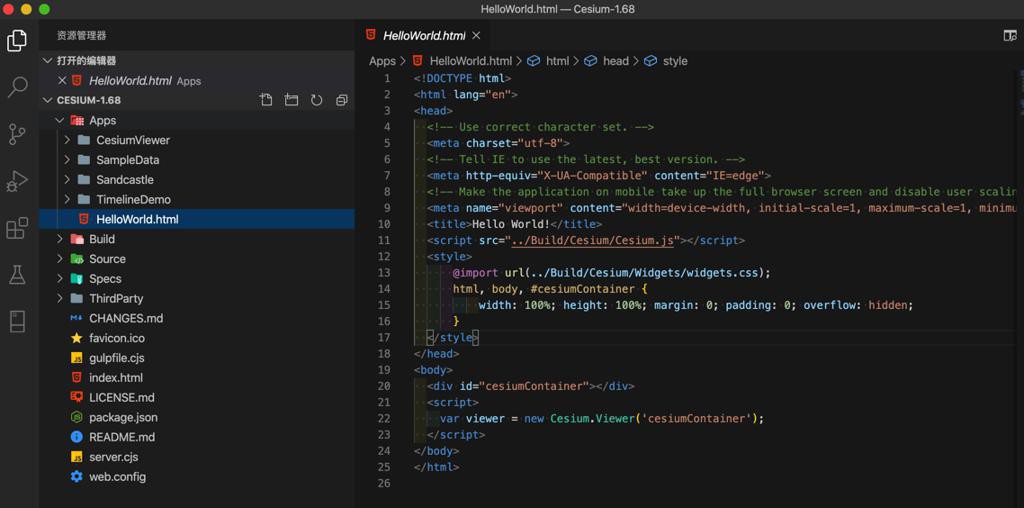Open the Explorer view in activity bar
1024x508 pixels.
tap(17, 40)
